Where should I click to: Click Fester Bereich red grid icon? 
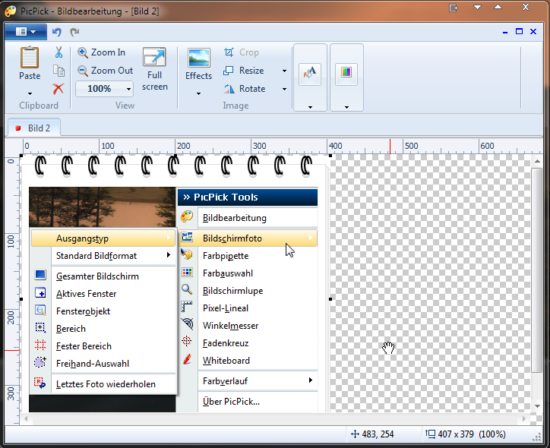click(40, 345)
